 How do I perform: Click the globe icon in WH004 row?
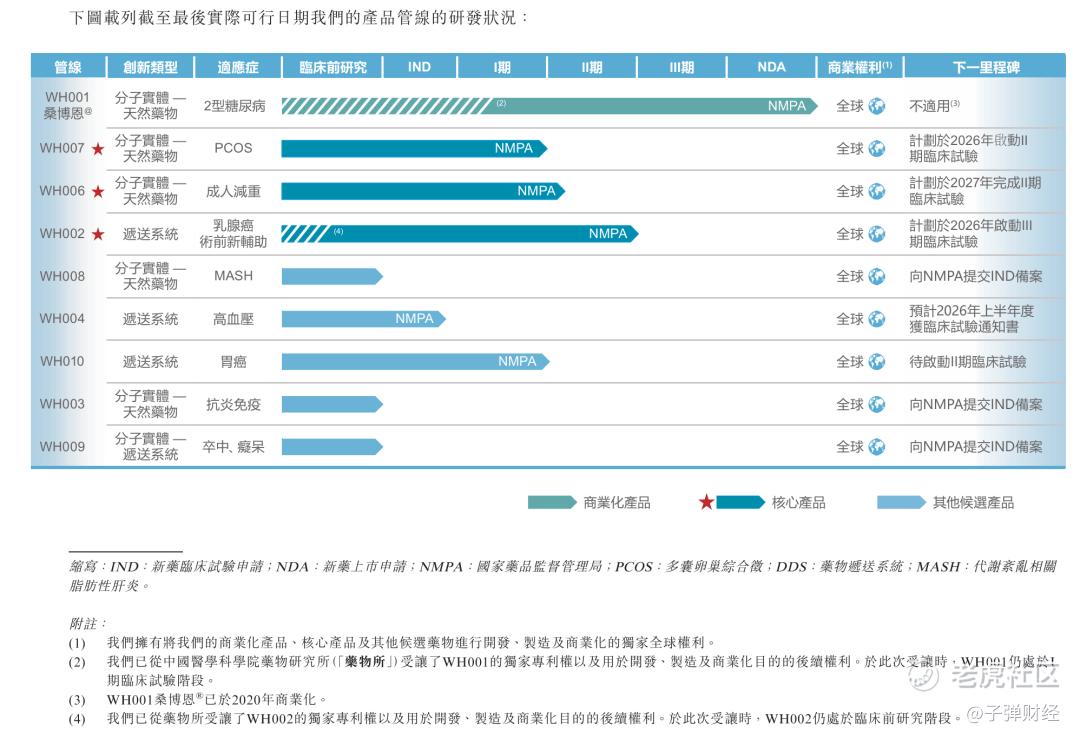pyautogui.click(x=876, y=319)
